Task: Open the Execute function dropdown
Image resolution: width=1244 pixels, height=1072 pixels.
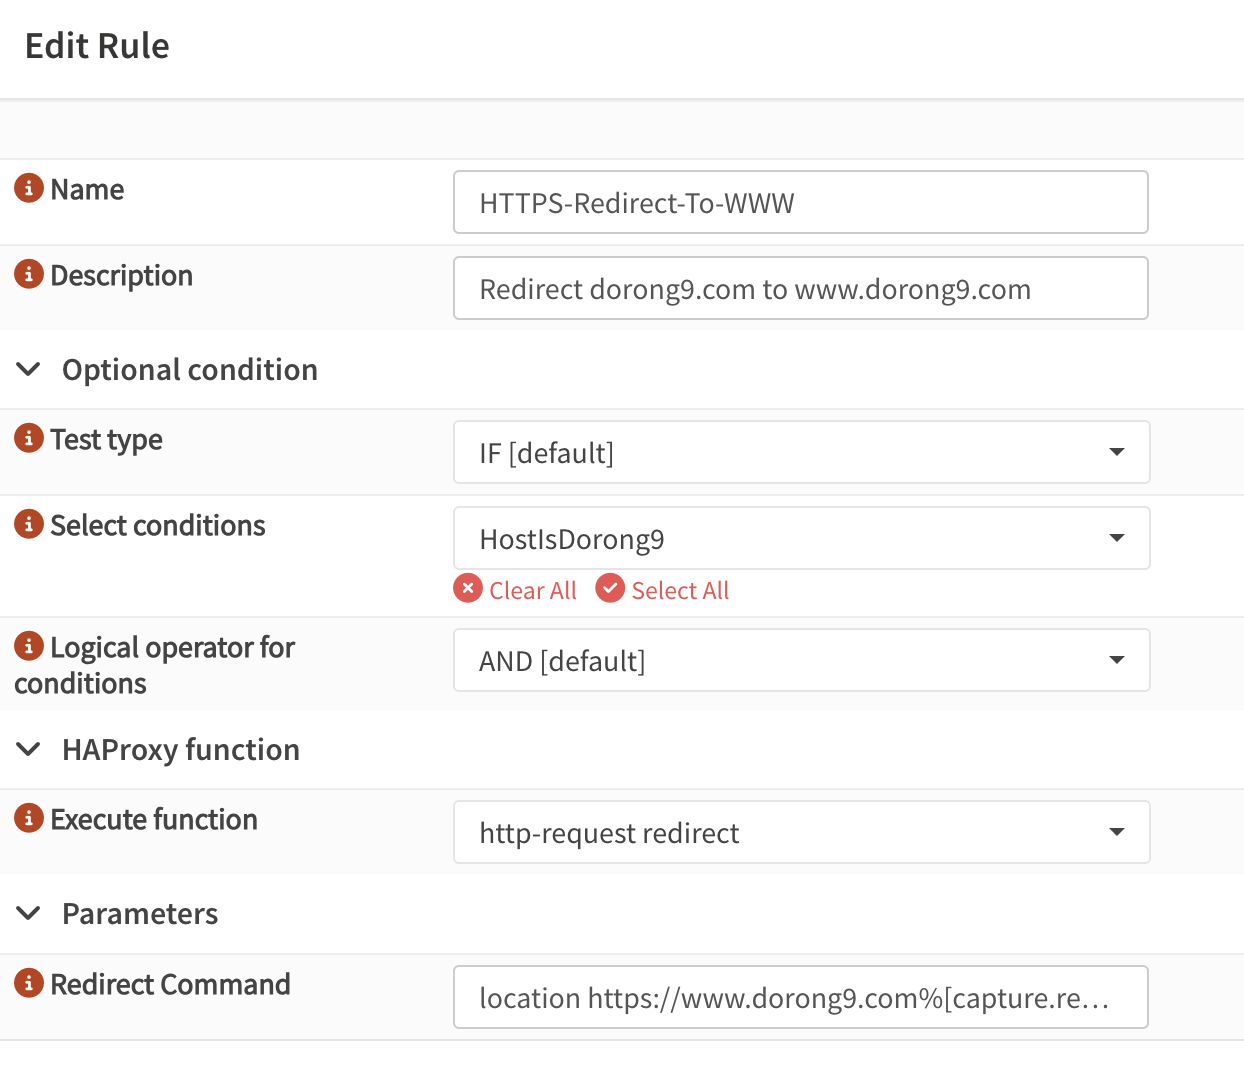Action: point(801,832)
